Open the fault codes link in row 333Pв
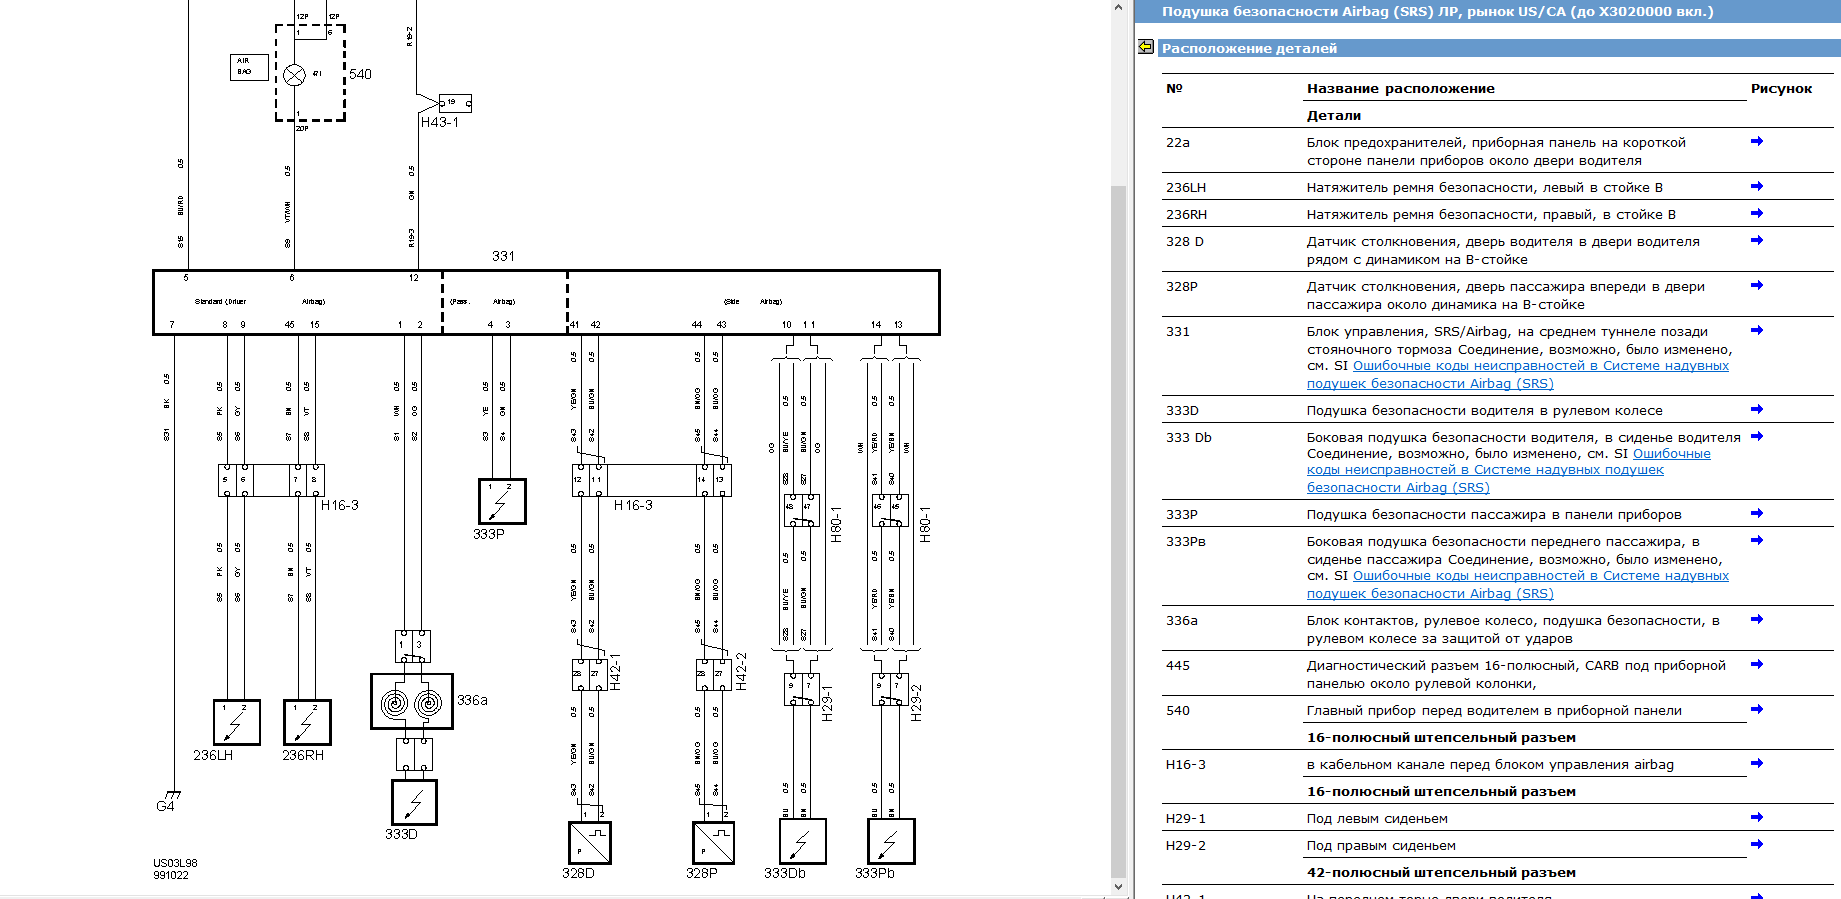 (x=1540, y=576)
